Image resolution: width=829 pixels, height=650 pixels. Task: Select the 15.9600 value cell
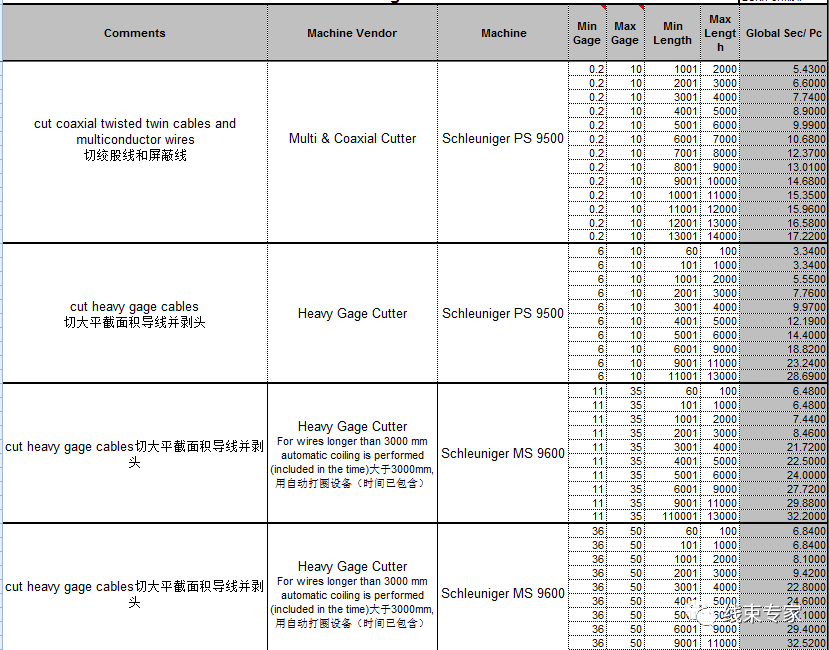point(784,209)
